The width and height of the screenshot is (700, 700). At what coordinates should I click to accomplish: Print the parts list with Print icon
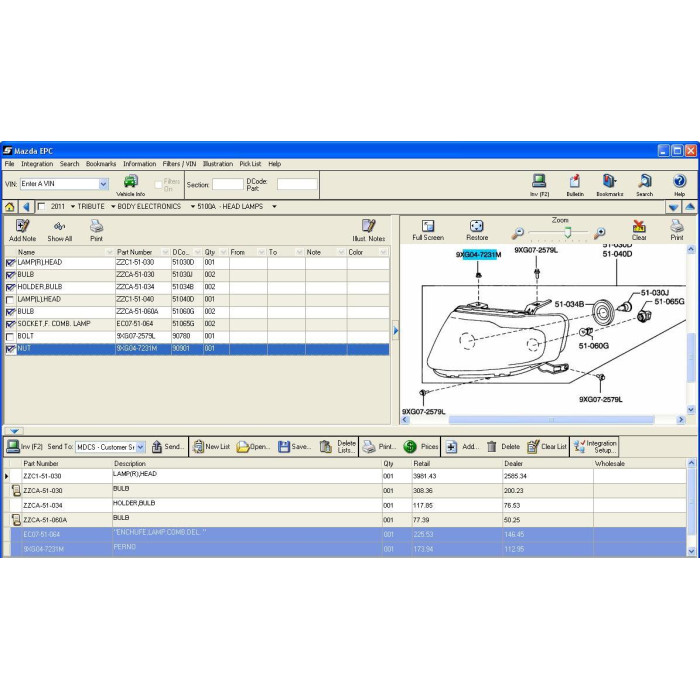[96, 230]
